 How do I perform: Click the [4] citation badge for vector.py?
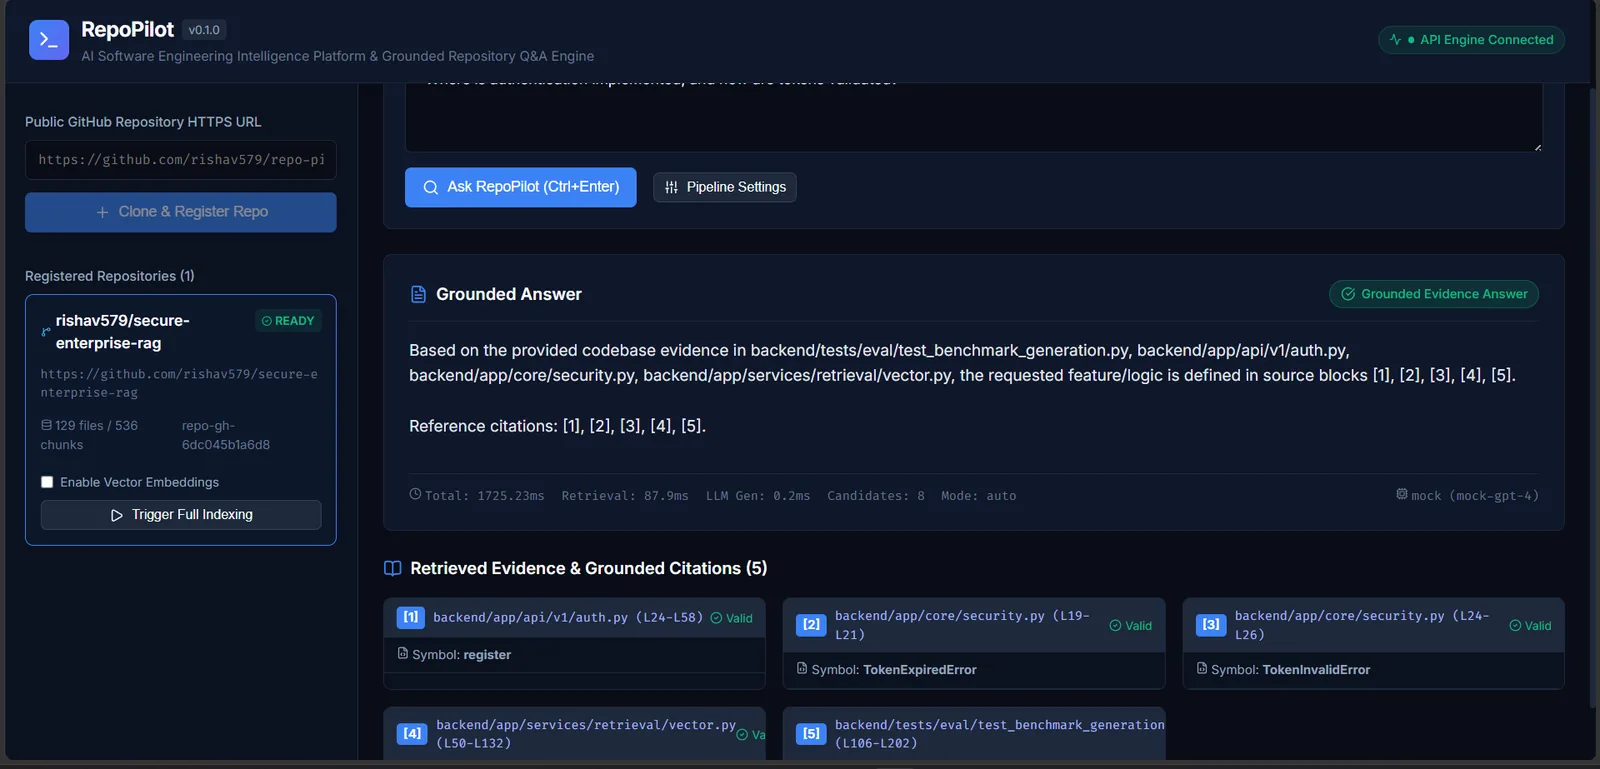[412, 734]
